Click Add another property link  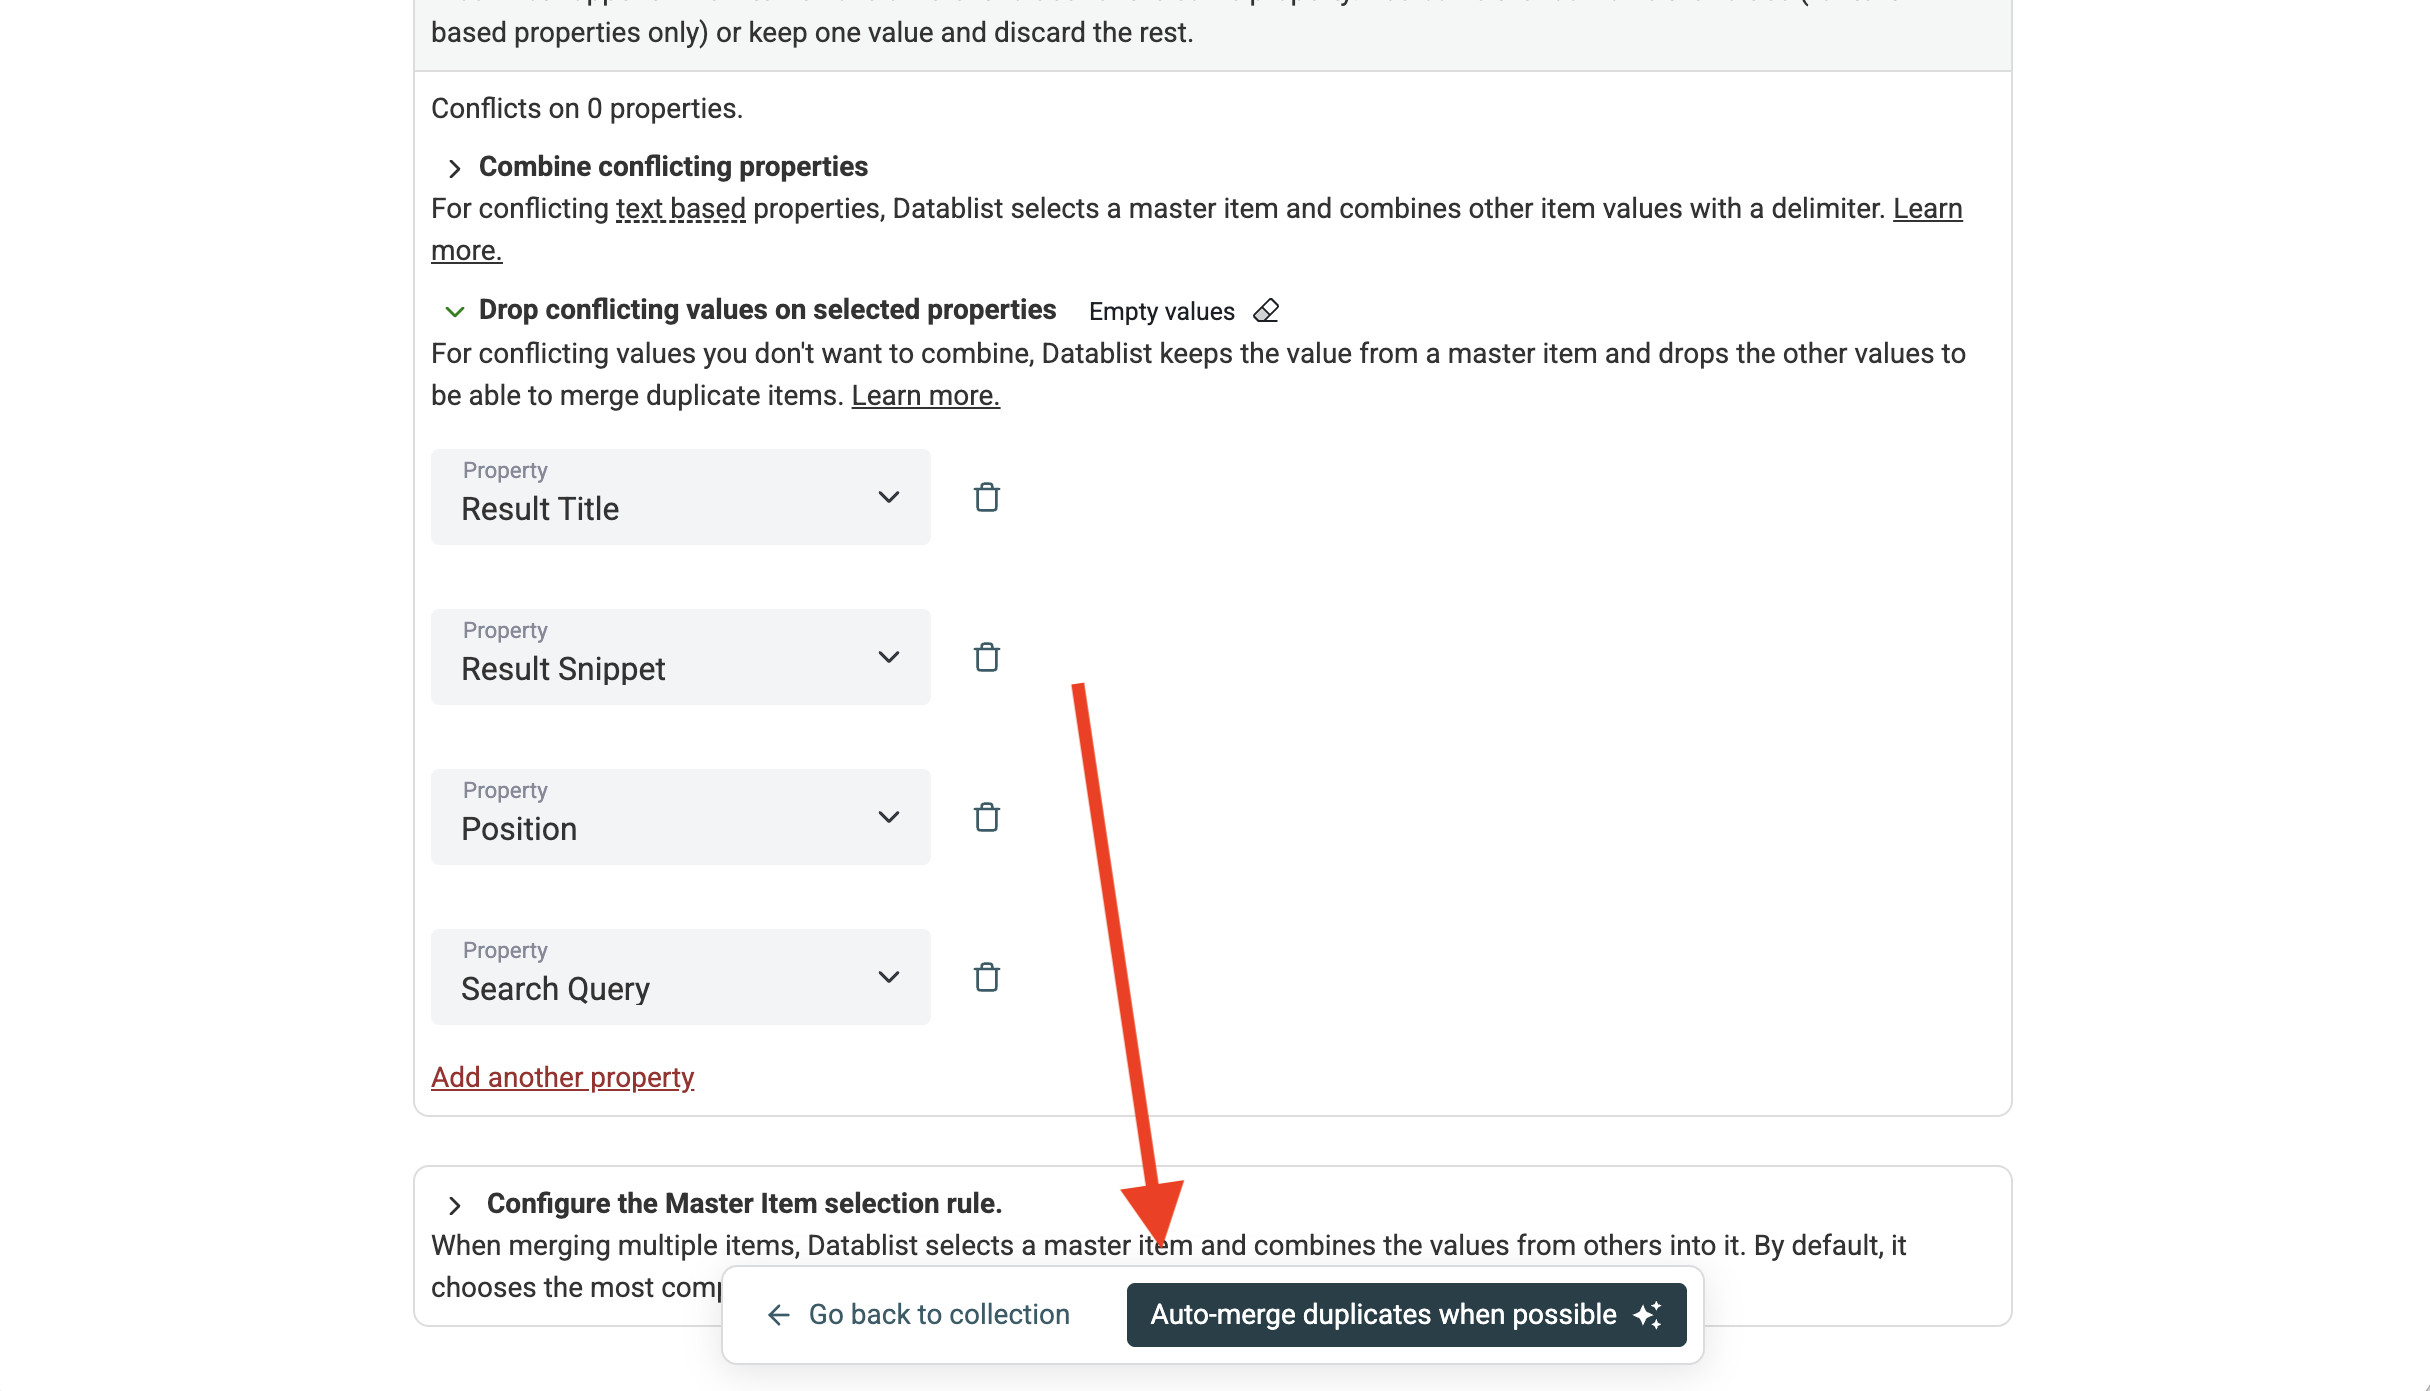pyautogui.click(x=562, y=1077)
